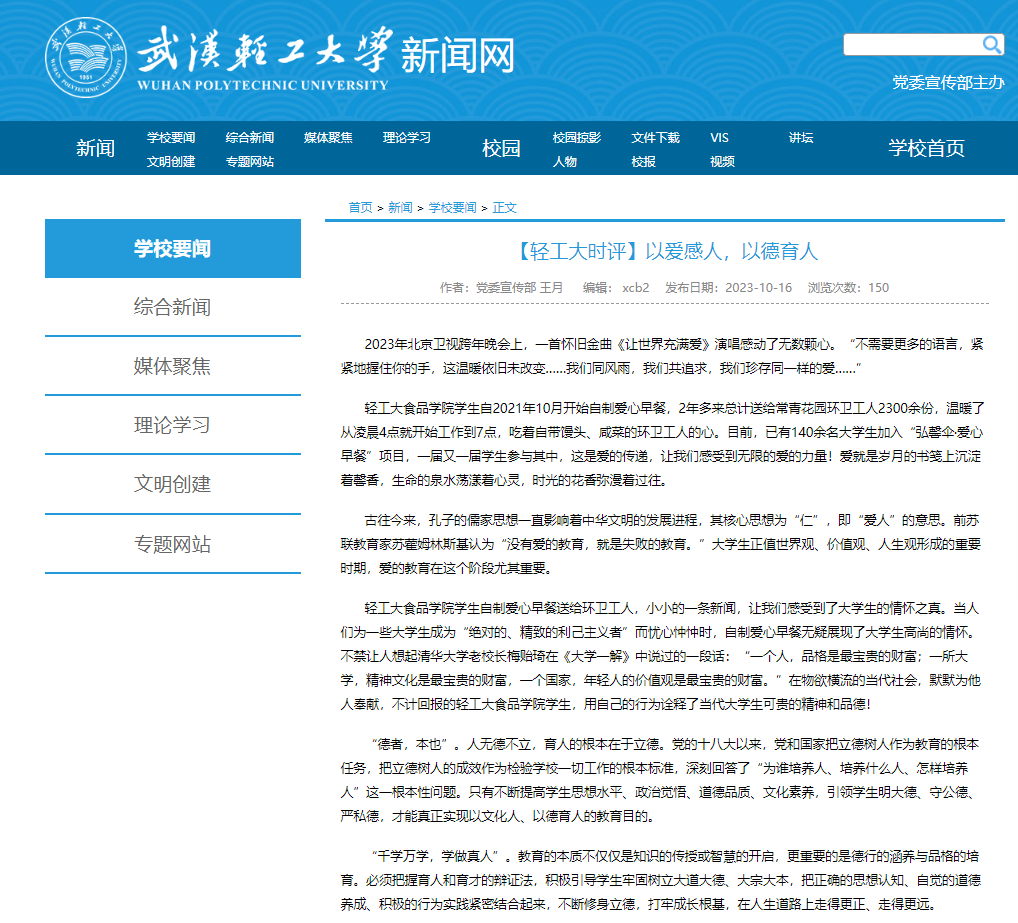
Task: Click the university seal logo
Action: [86, 57]
